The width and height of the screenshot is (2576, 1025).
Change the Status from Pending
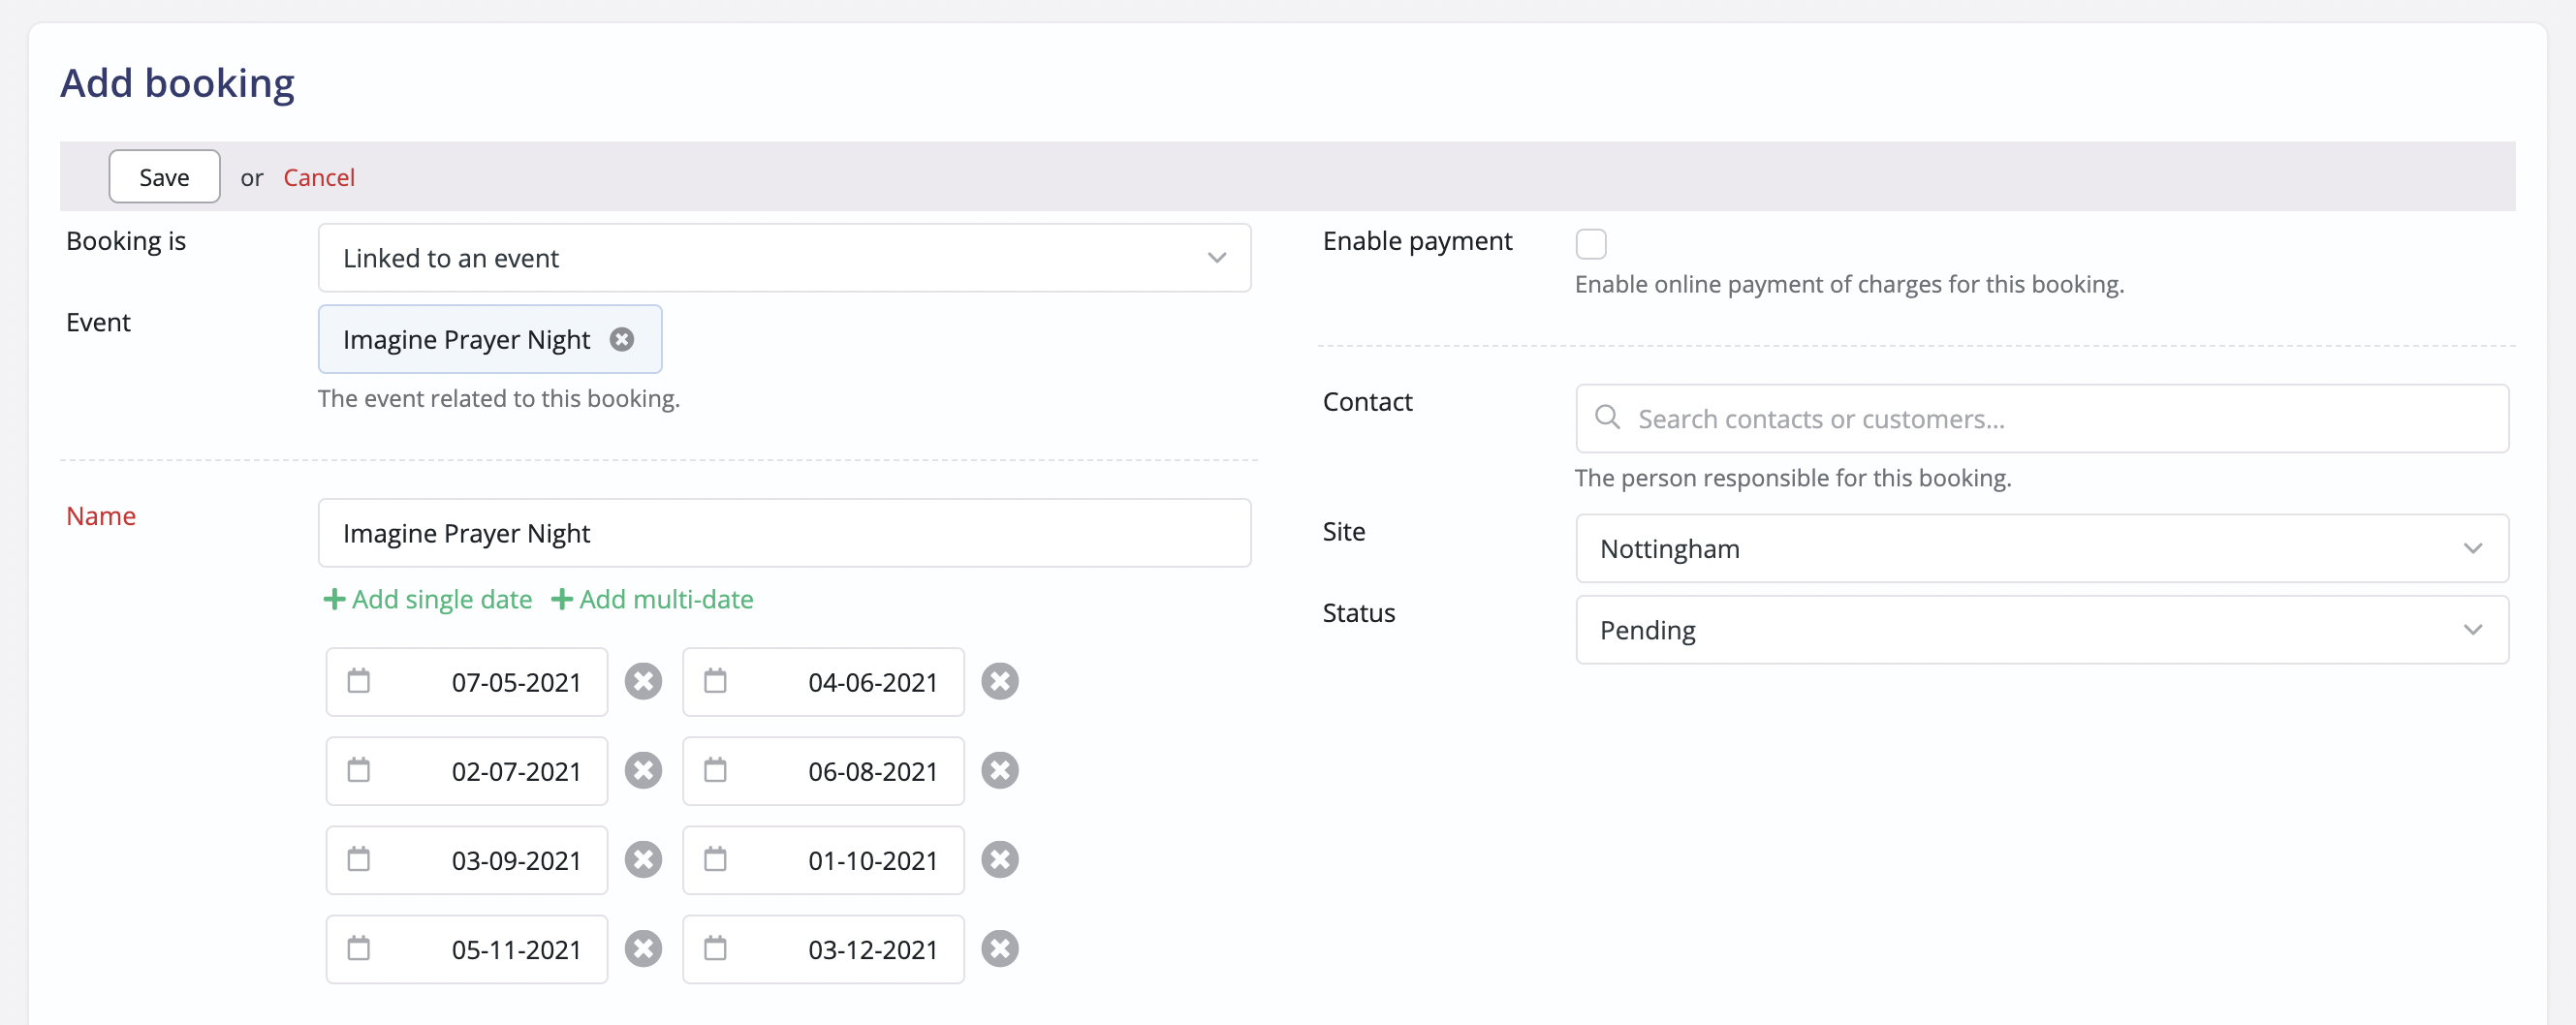(x=2041, y=630)
